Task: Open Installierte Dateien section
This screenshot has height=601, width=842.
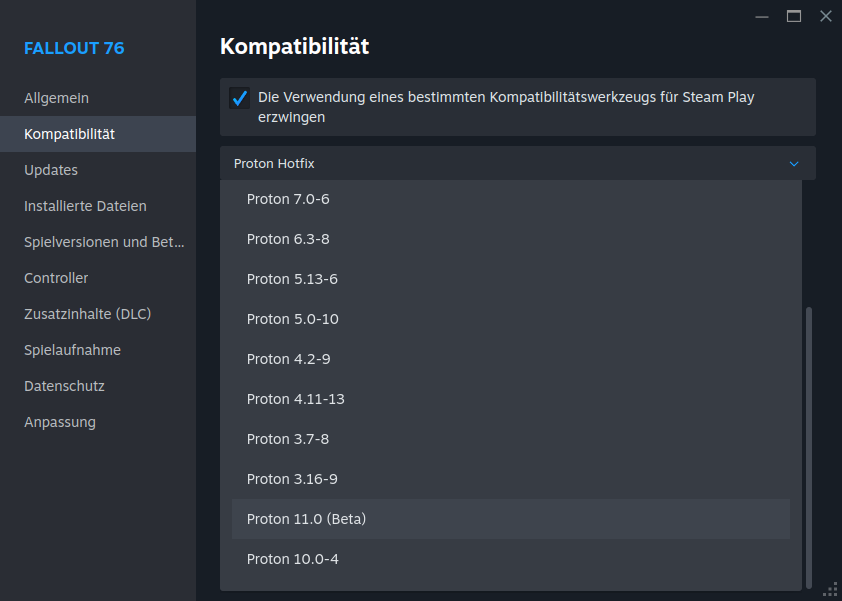Action: (x=85, y=206)
